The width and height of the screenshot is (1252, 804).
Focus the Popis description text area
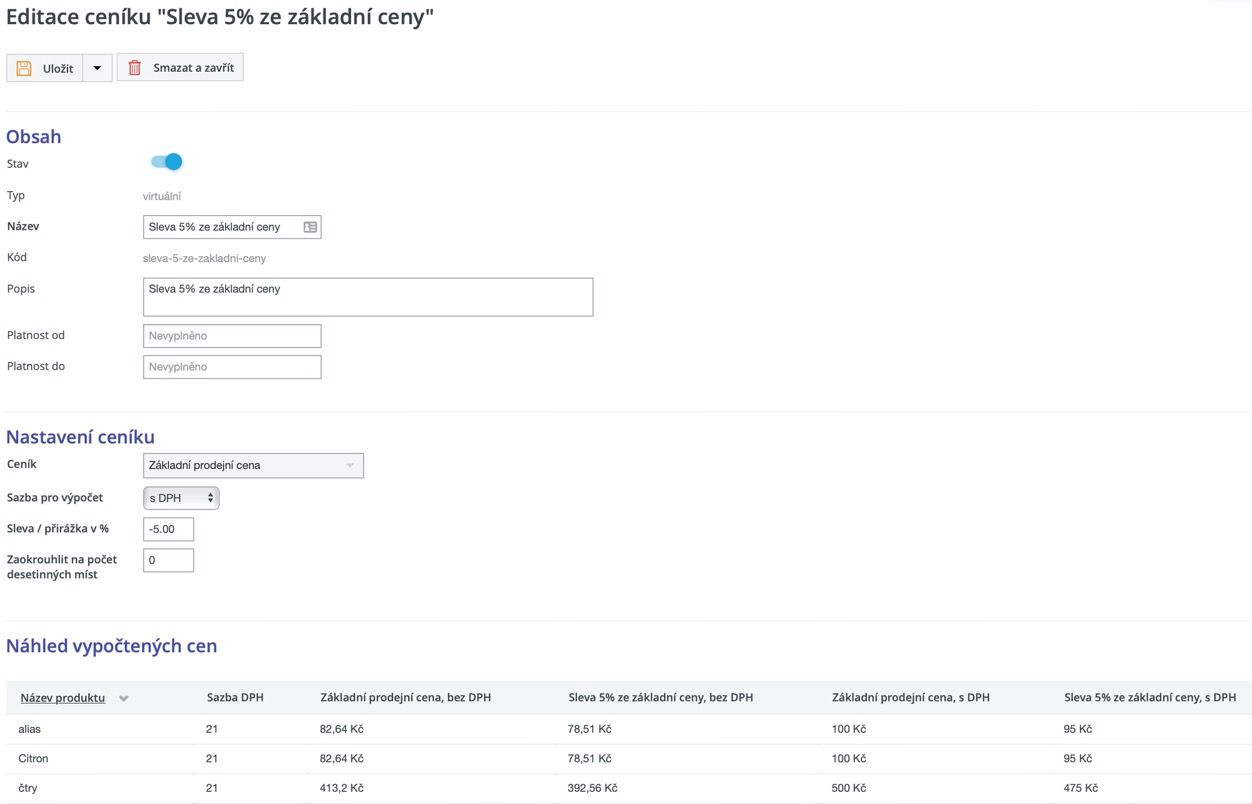pyautogui.click(x=368, y=296)
